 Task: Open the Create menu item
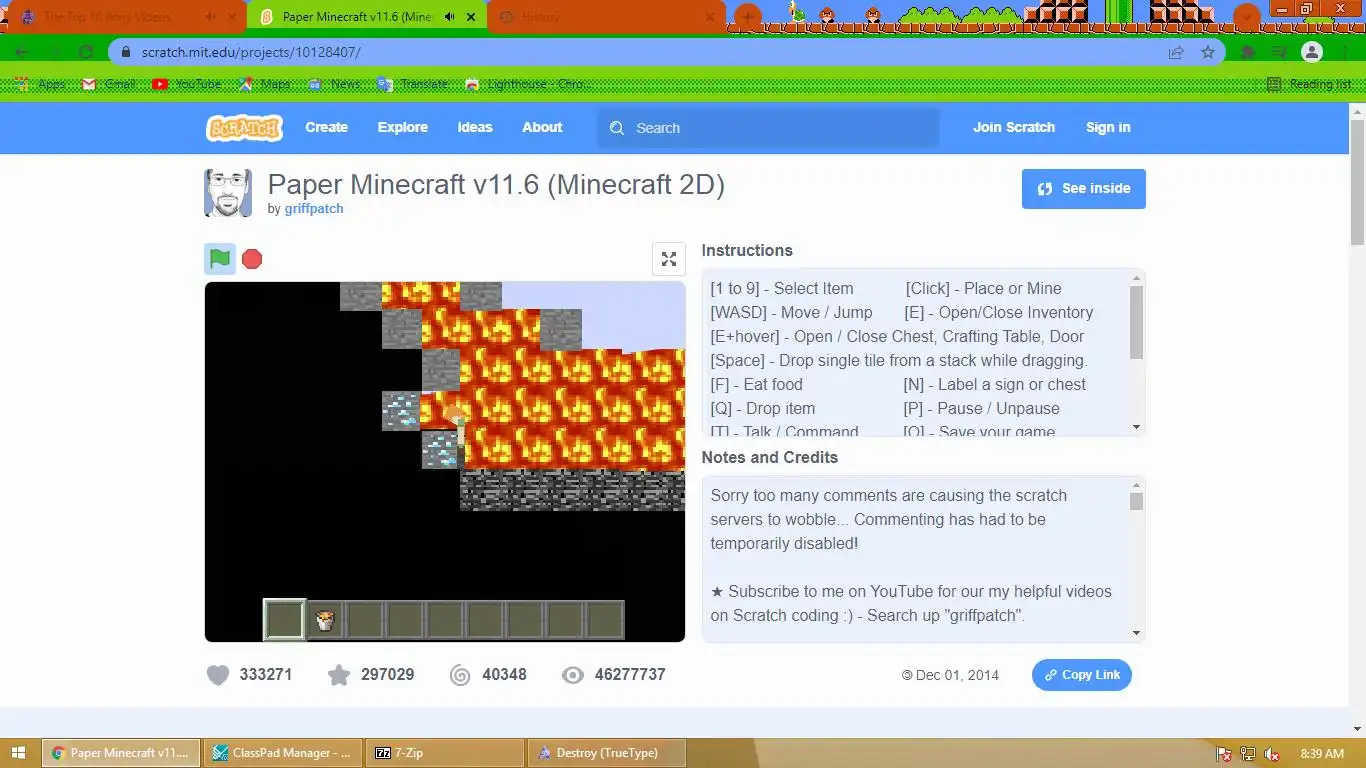click(x=326, y=128)
